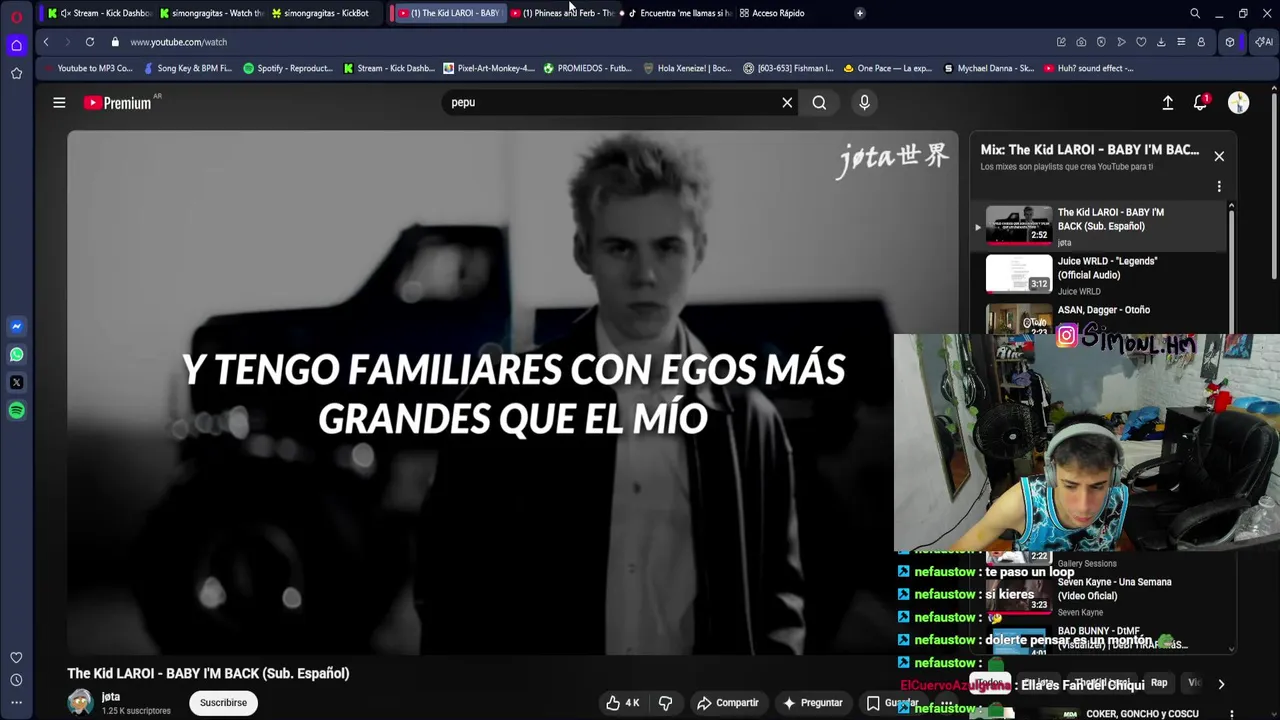Open WhatsApp in Opera sidebar
This screenshot has height=720, width=1280.
click(16, 354)
